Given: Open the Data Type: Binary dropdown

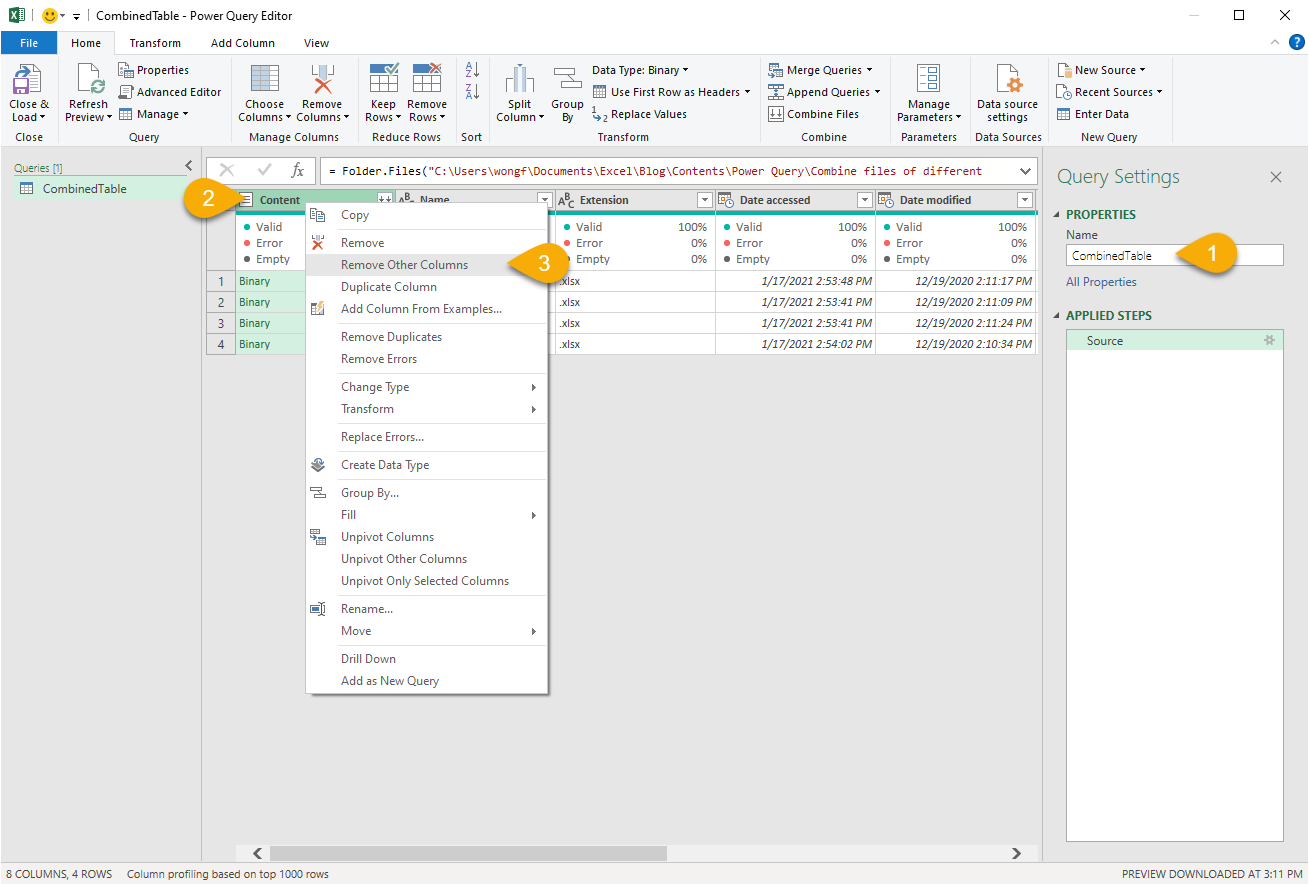Looking at the screenshot, I should [639, 69].
